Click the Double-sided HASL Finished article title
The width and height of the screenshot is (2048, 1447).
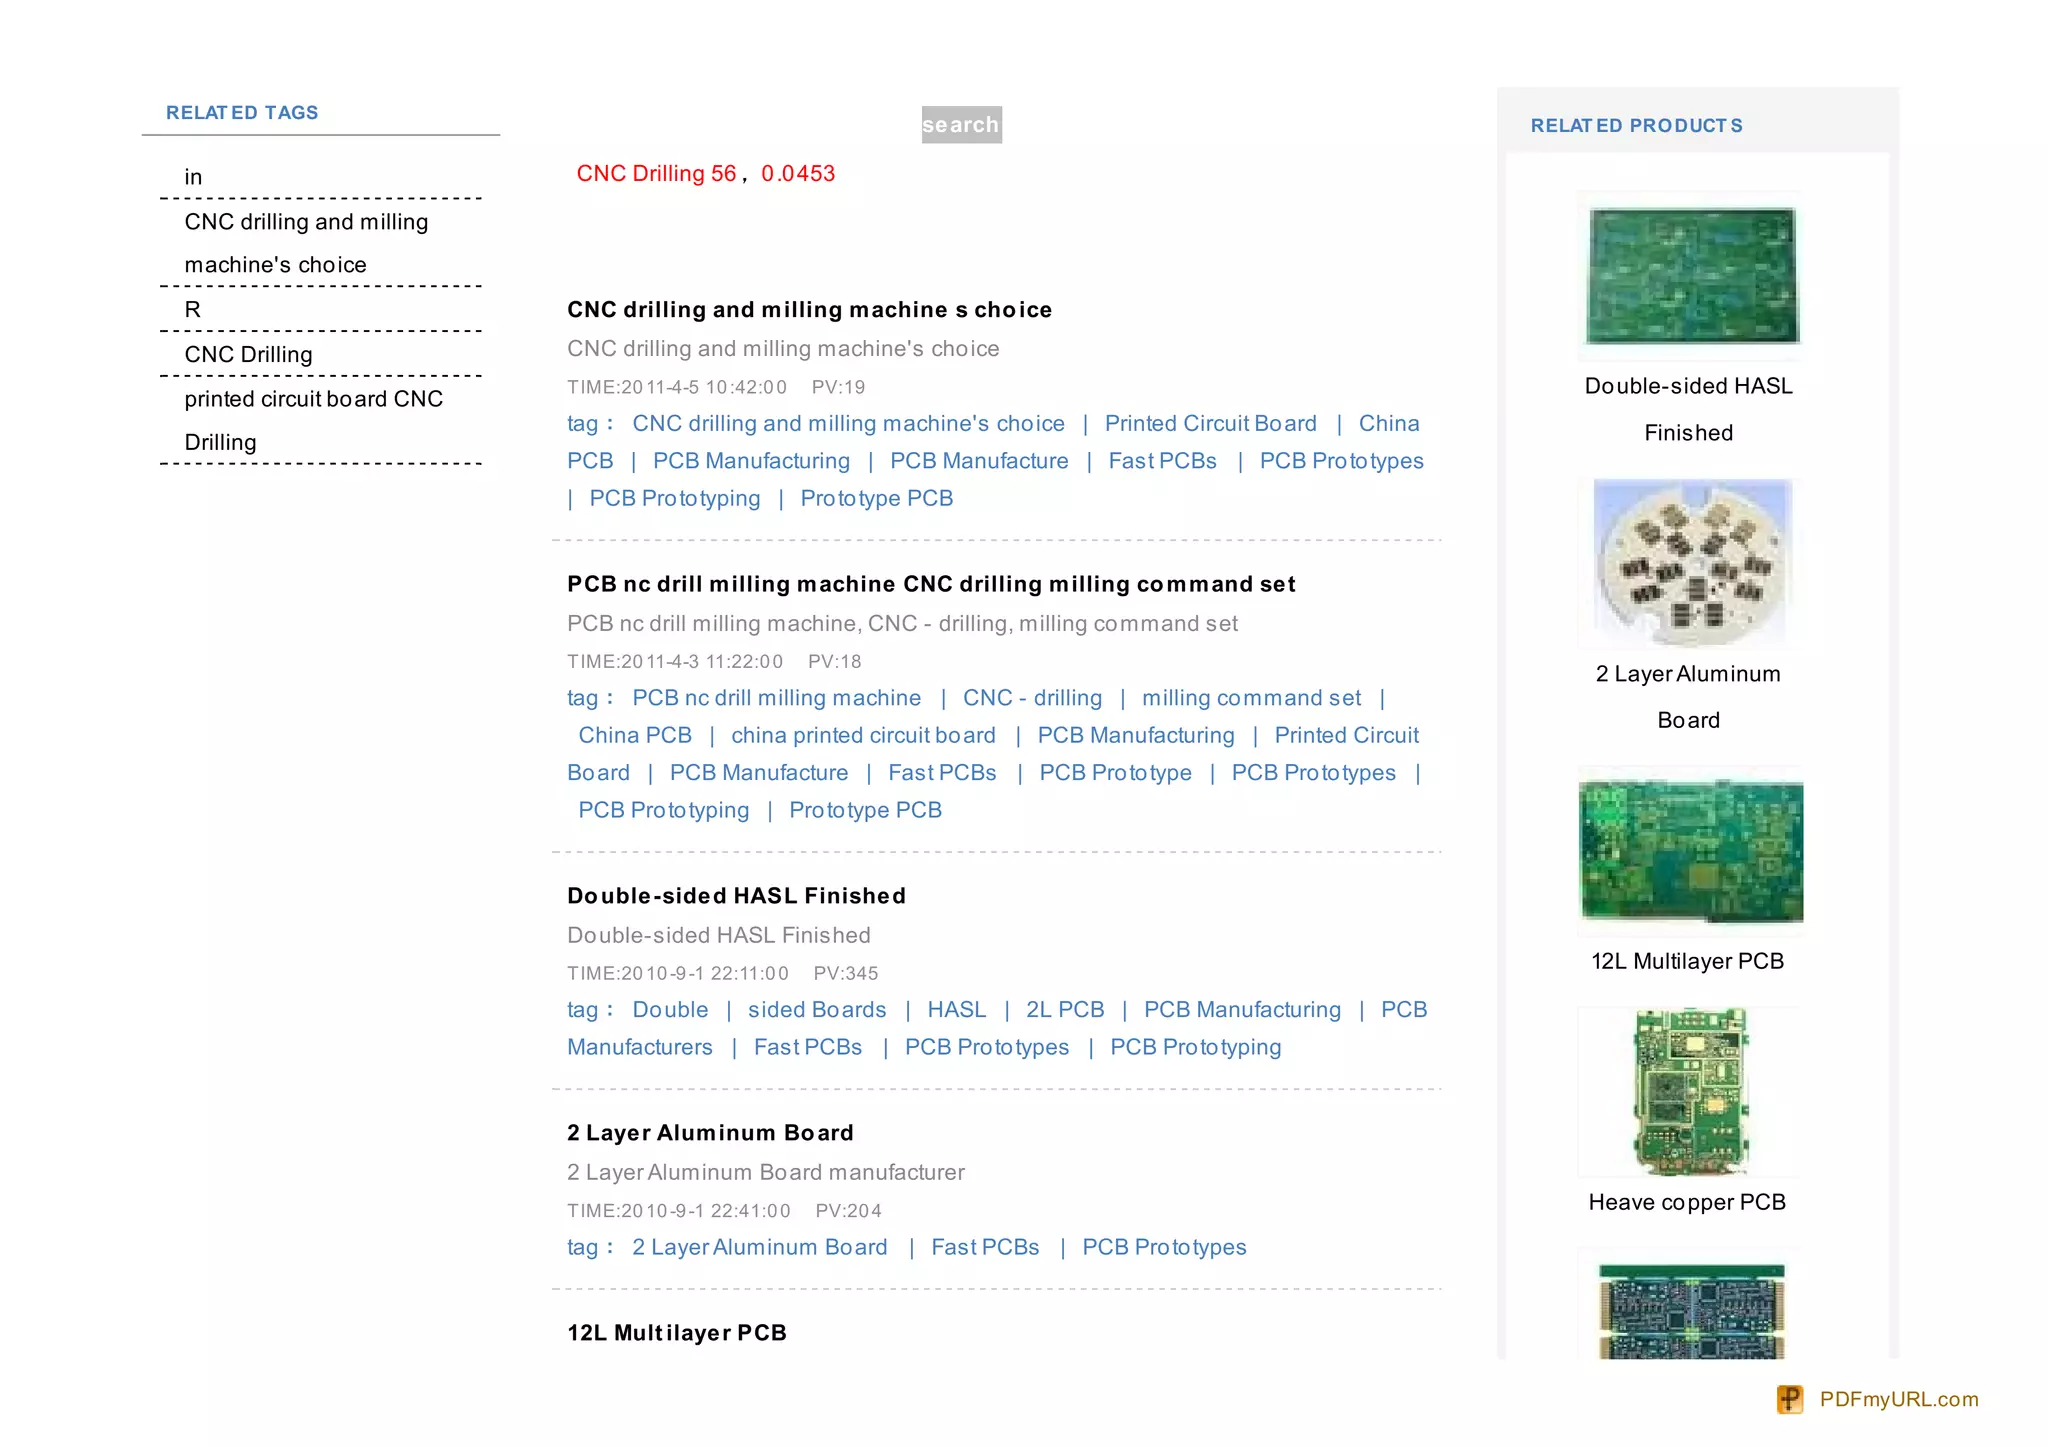[x=736, y=896]
